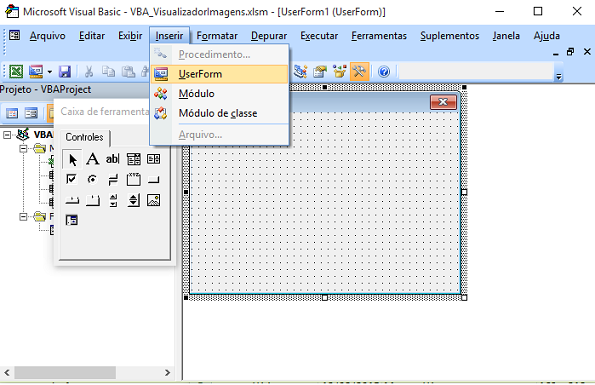
Task: Select the RefEdit control in toolbox
Action: [72, 220]
